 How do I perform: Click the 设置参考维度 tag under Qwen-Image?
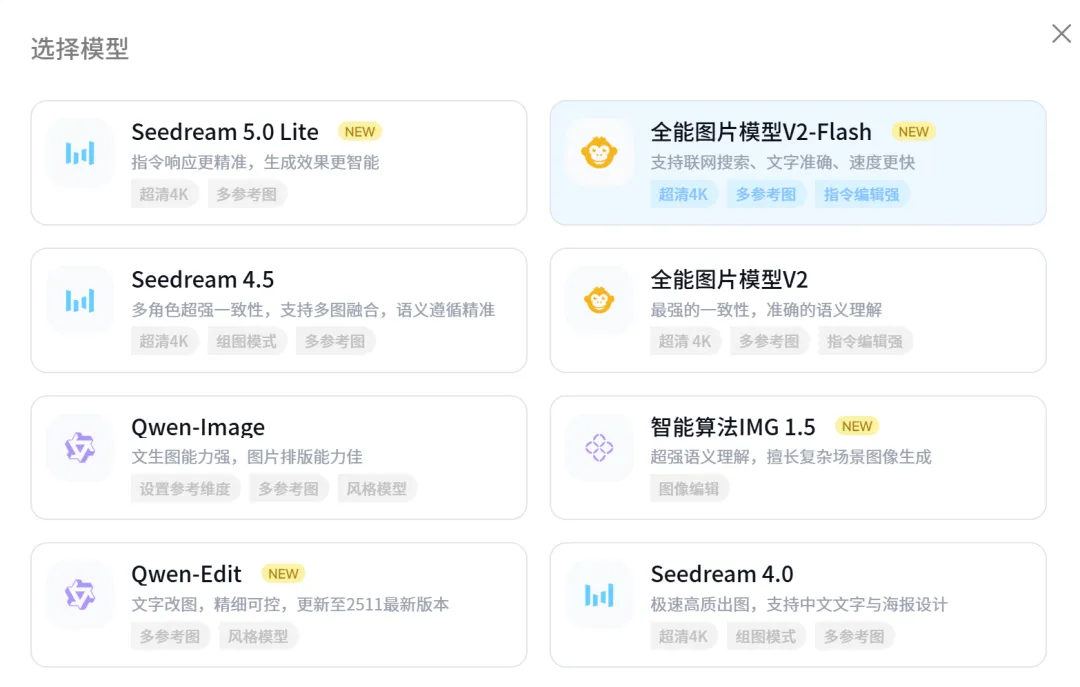point(185,489)
